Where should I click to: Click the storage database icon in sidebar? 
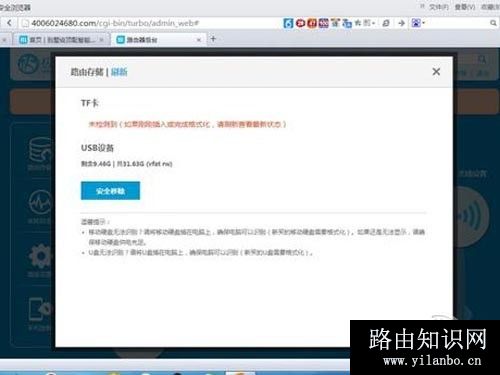(40, 149)
